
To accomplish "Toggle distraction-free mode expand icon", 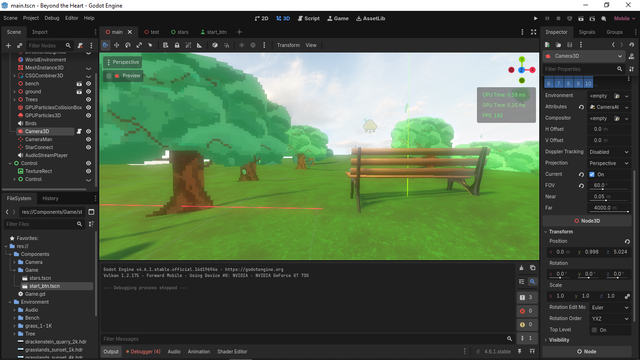I will click(x=533, y=32).
